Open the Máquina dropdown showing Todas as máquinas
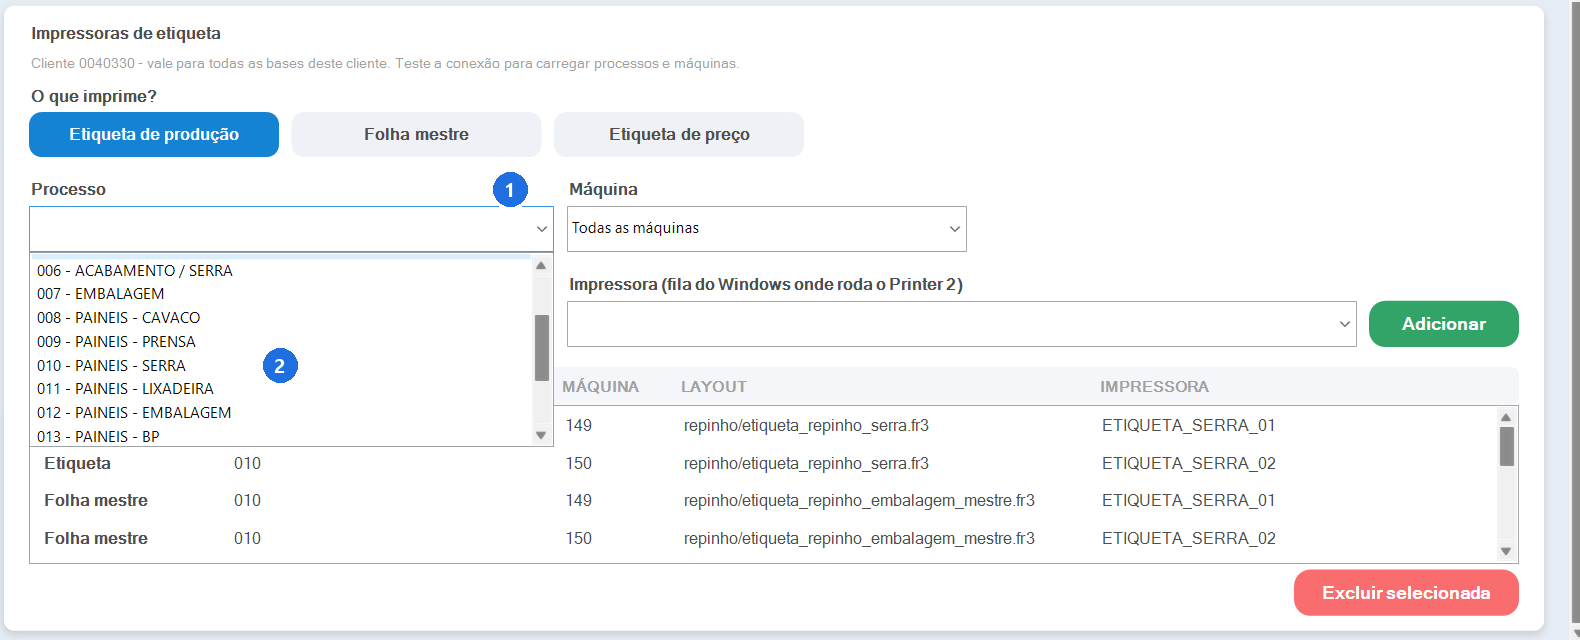 point(767,229)
